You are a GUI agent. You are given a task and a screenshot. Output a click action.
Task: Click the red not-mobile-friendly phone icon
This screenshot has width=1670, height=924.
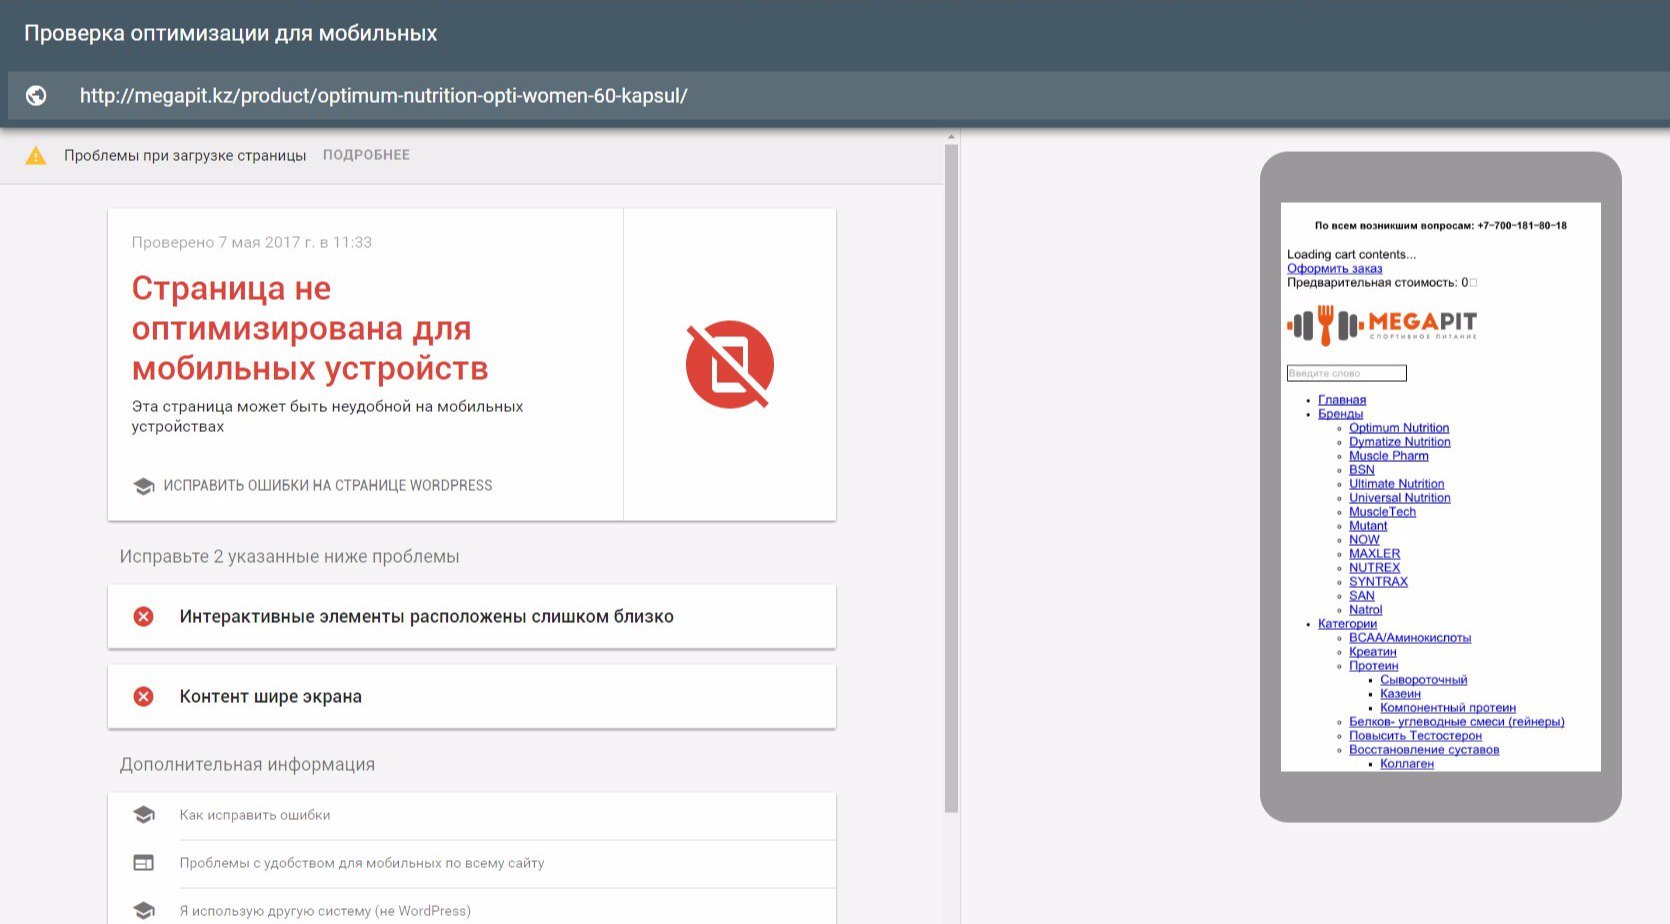pyautogui.click(x=729, y=364)
